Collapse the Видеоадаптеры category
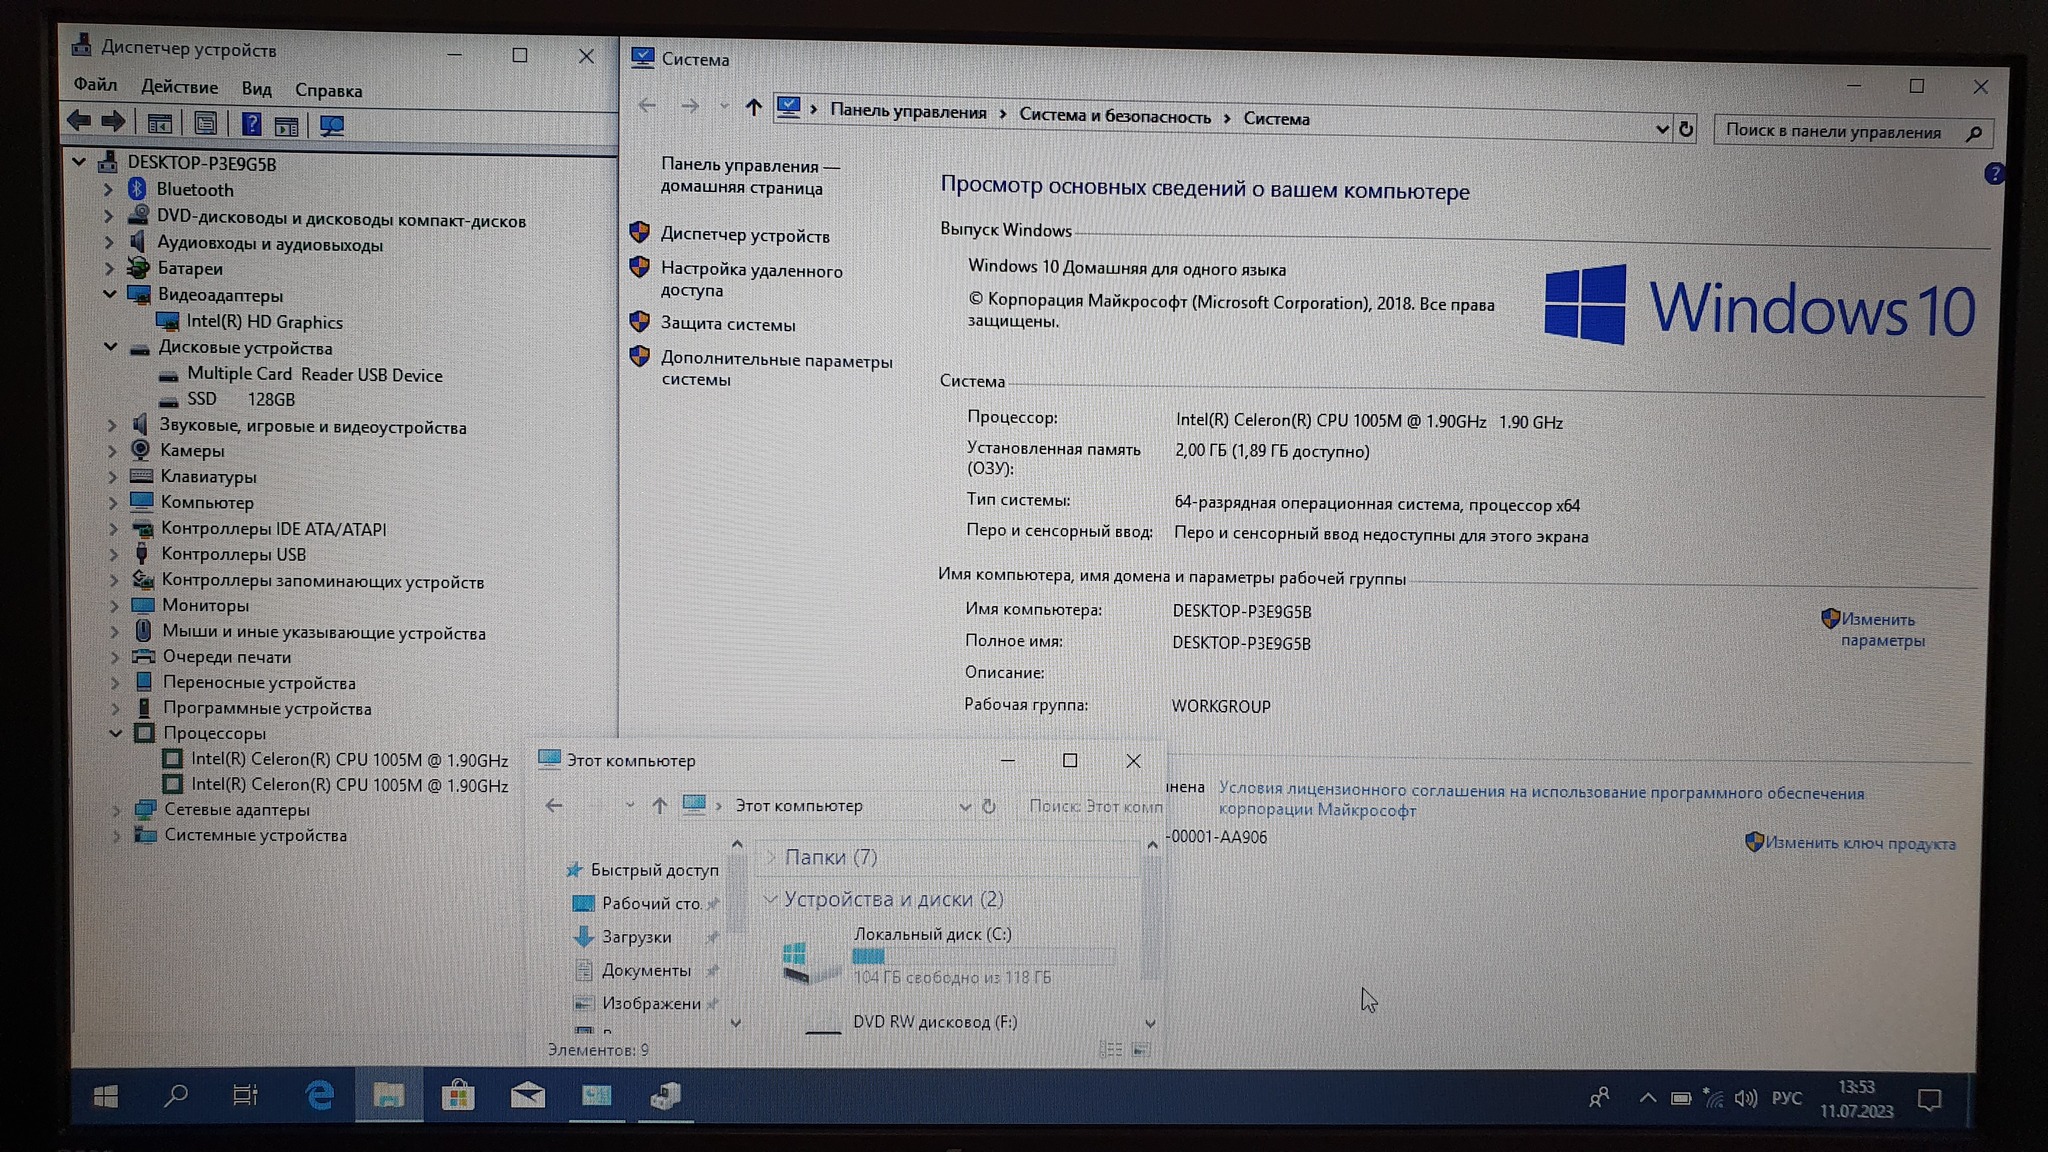The width and height of the screenshot is (2048, 1152). tap(110, 294)
